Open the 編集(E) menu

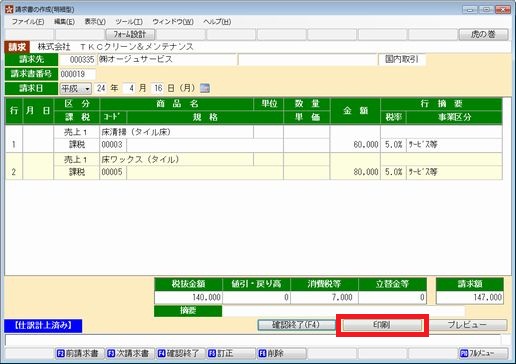64,22
